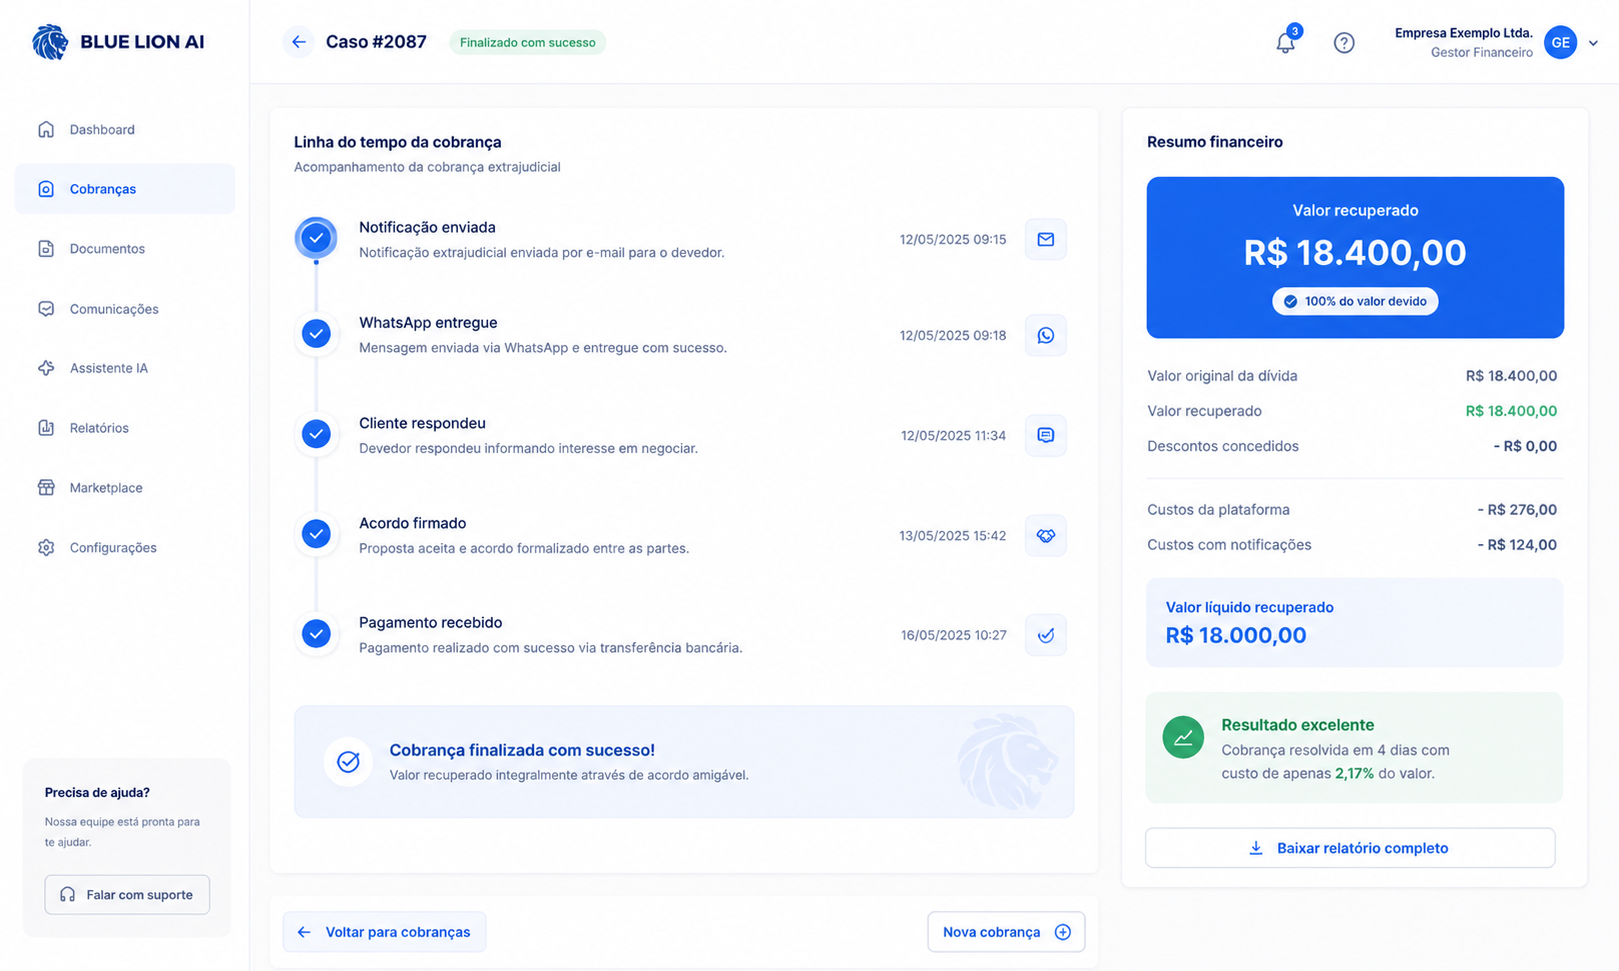1619x971 pixels.
Task: Download via Baixar relatório completo
Action: point(1350,848)
